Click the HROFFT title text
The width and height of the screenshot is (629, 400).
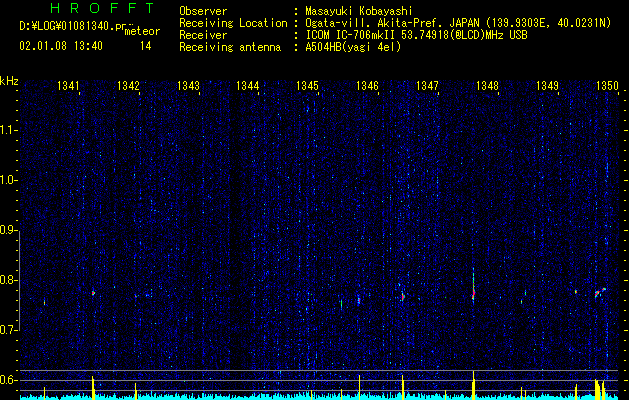tap(102, 8)
